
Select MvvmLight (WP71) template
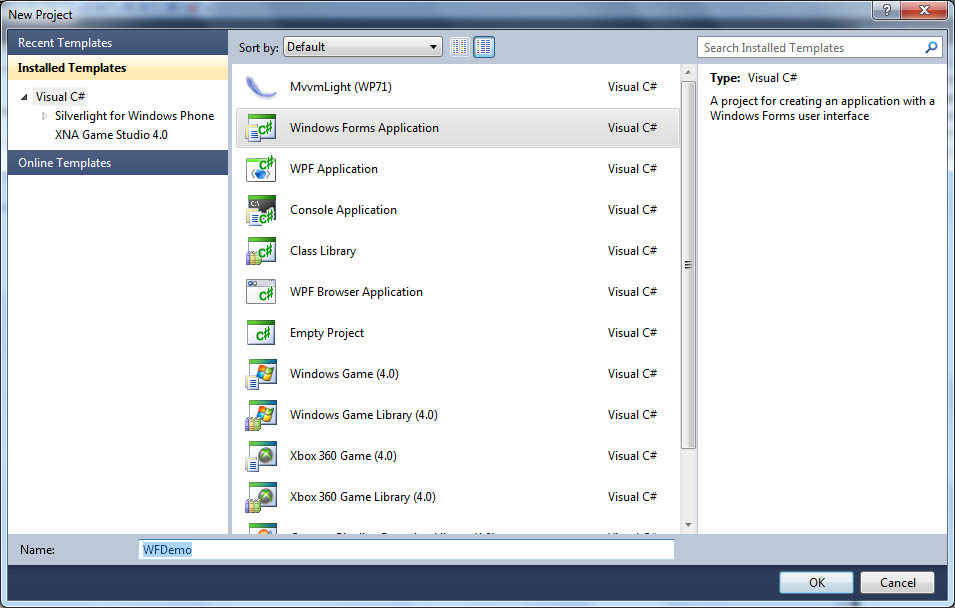coord(457,87)
